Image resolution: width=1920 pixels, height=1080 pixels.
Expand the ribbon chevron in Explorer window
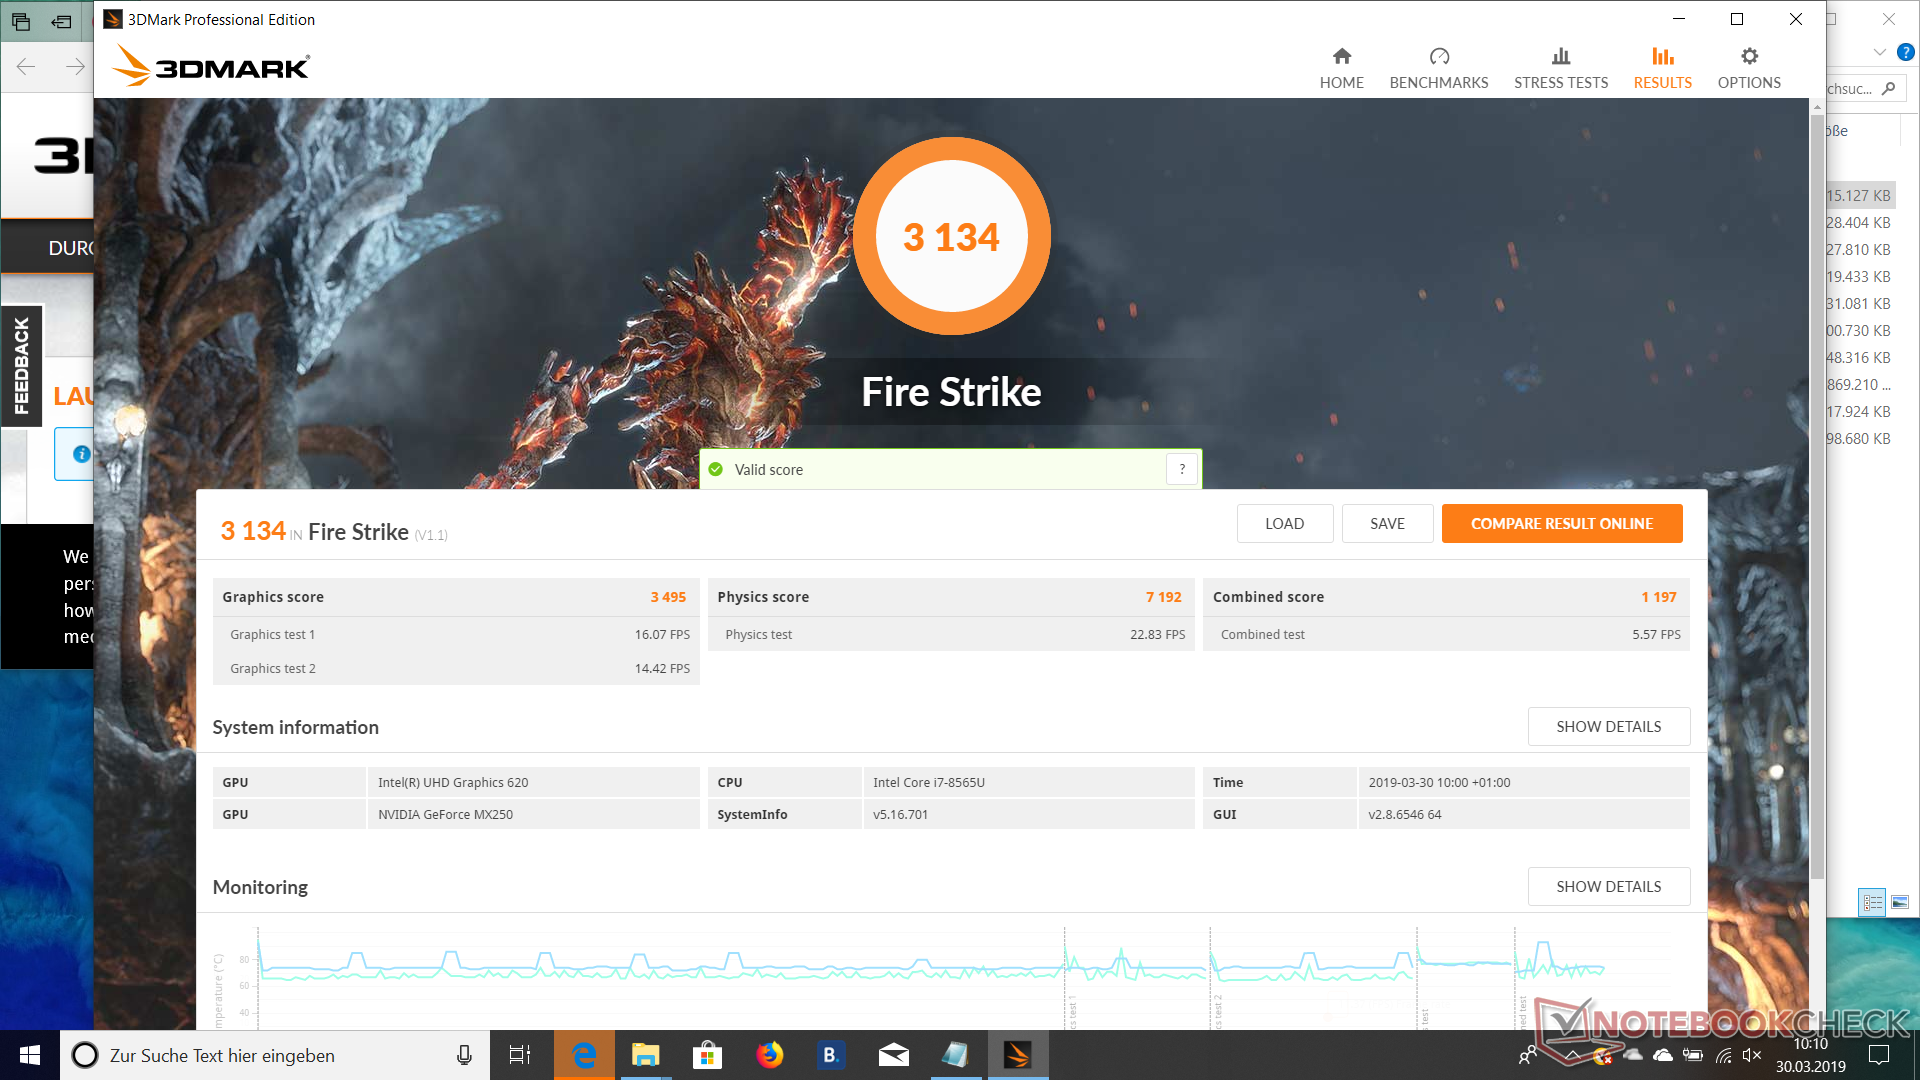coord(1880,52)
